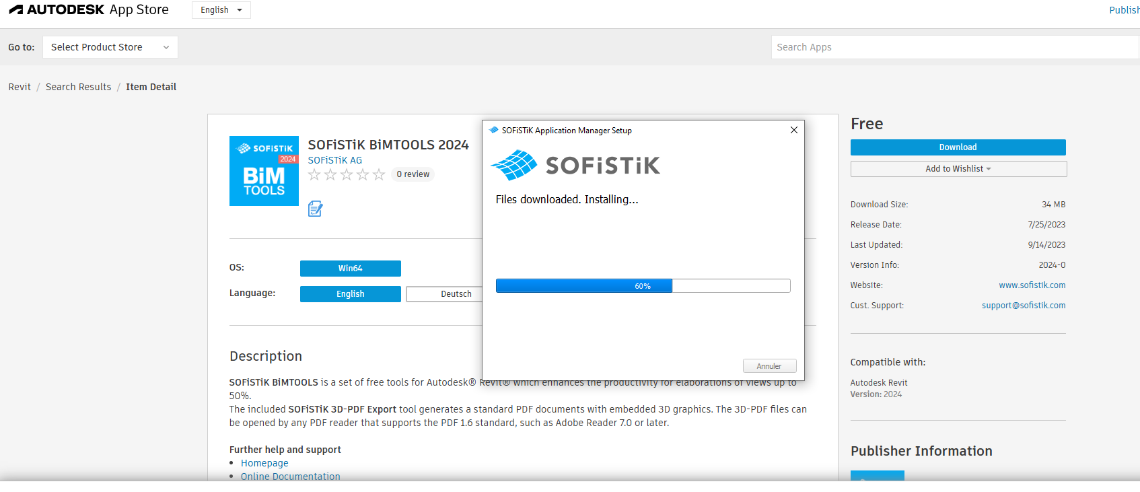
Task: Click the 60% installation progress bar
Action: [643, 286]
